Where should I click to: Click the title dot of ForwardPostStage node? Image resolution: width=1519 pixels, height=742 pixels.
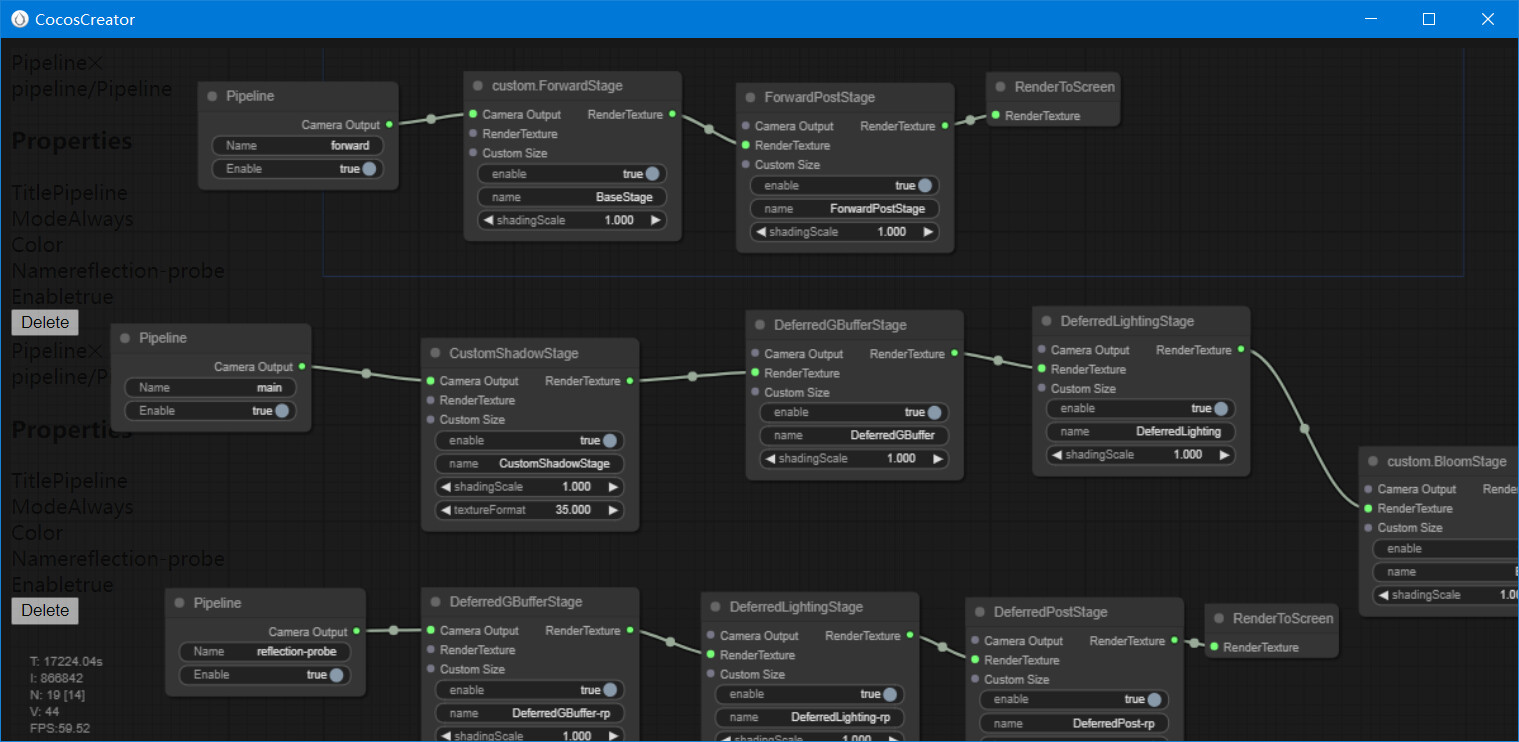pos(750,98)
